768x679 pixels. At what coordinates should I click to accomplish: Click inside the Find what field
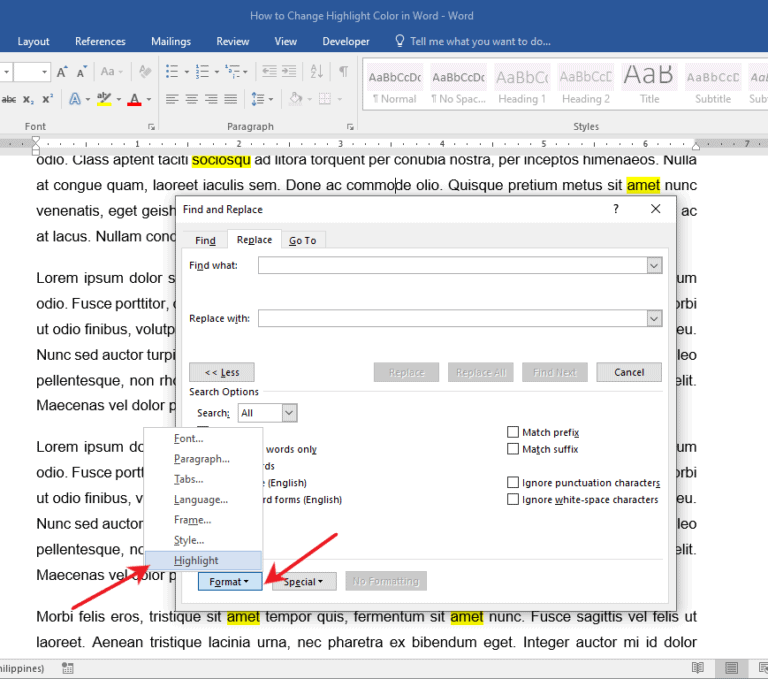(x=453, y=266)
